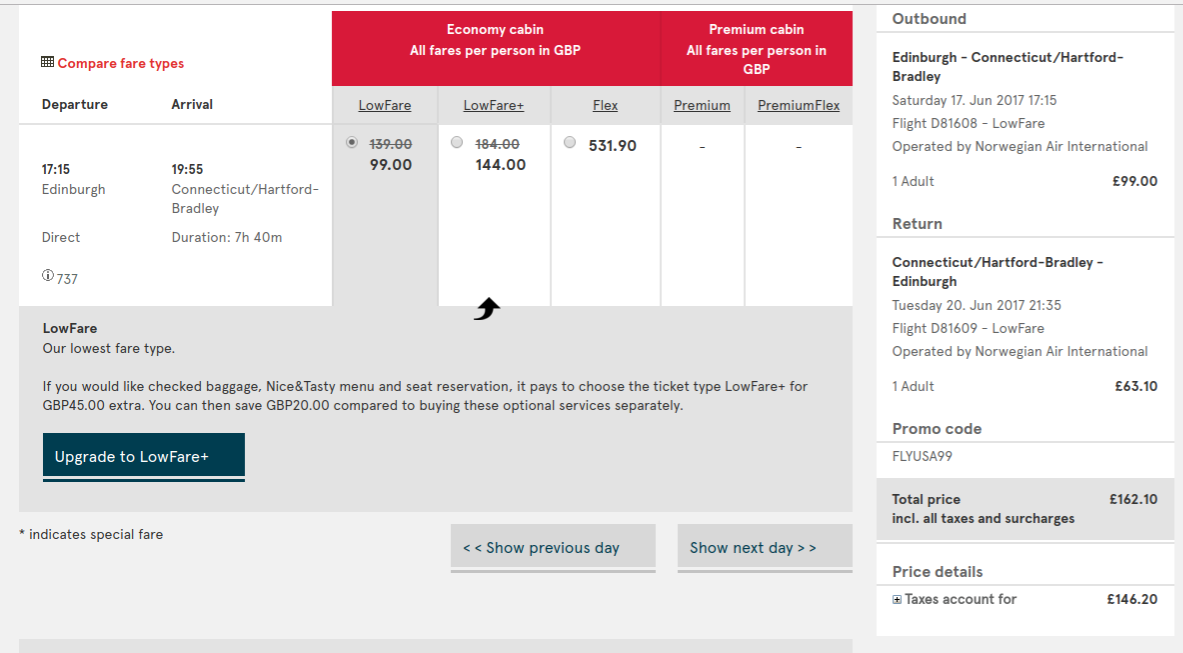Image resolution: width=1183 pixels, height=653 pixels.
Task: Select the LowFare 99.00 radio button
Action: [x=352, y=142]
